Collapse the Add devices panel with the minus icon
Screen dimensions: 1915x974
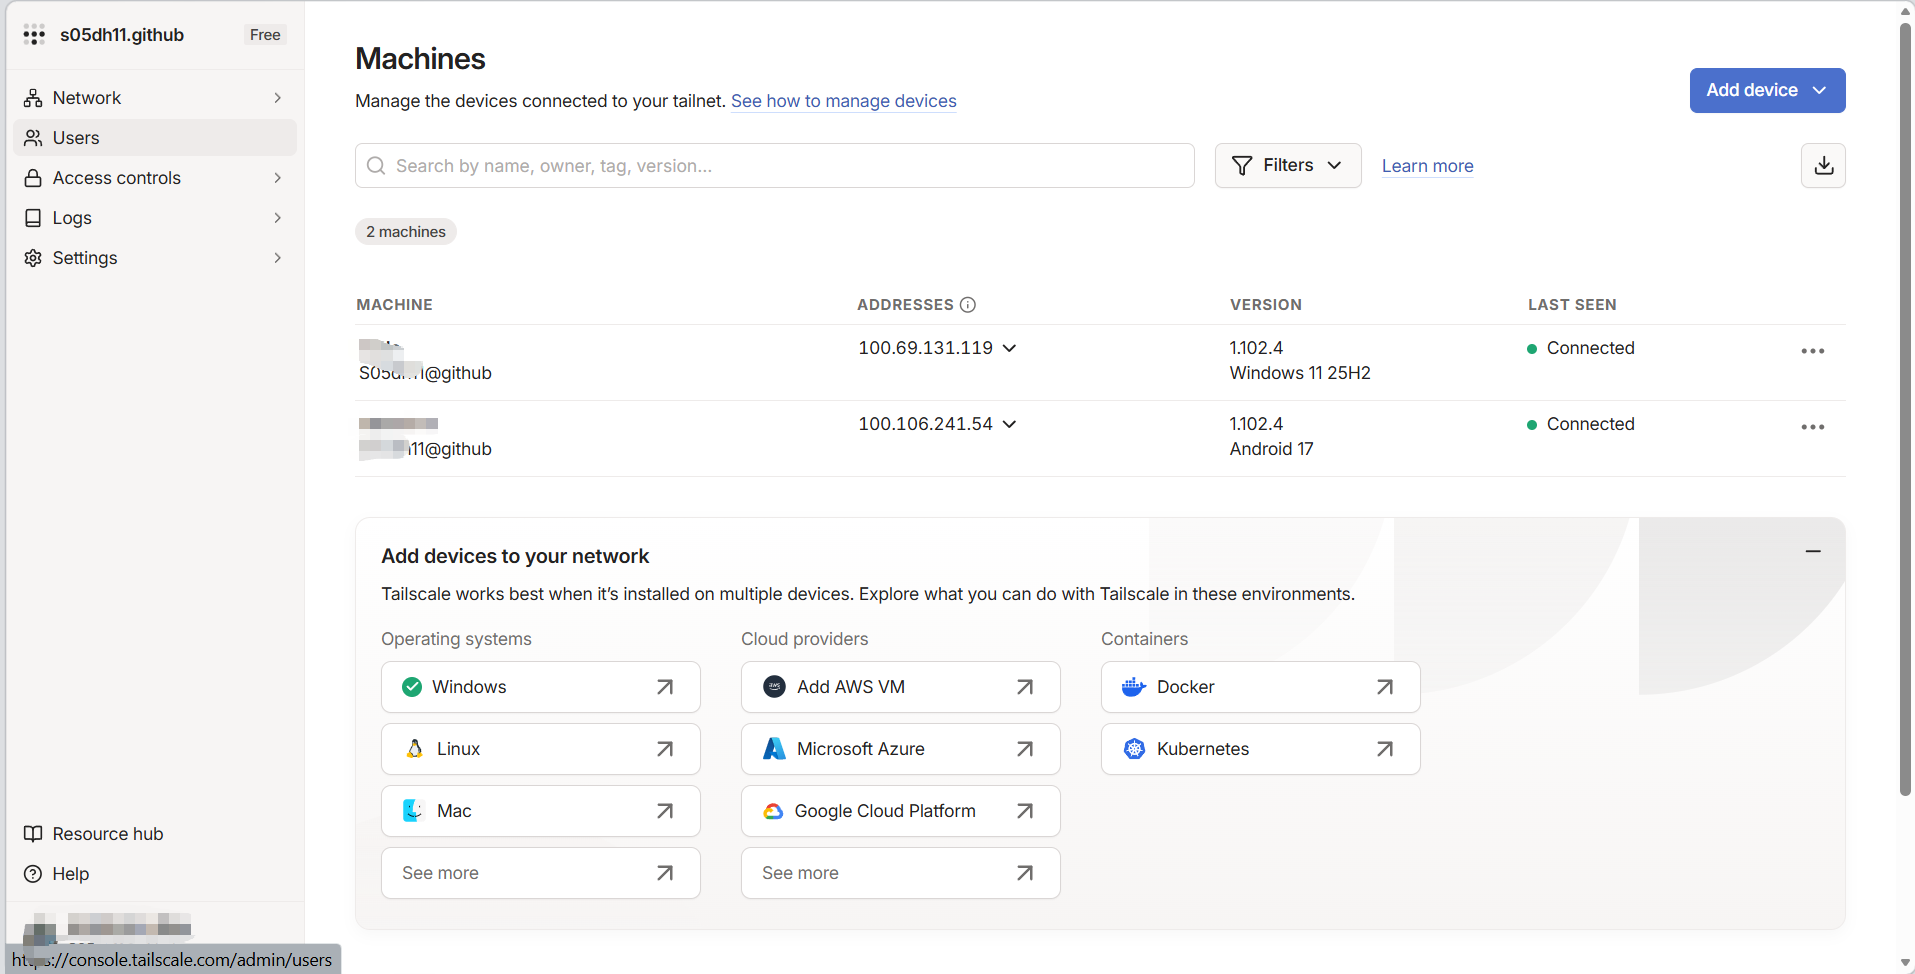pyautogui.click(x=1813, y=552)
